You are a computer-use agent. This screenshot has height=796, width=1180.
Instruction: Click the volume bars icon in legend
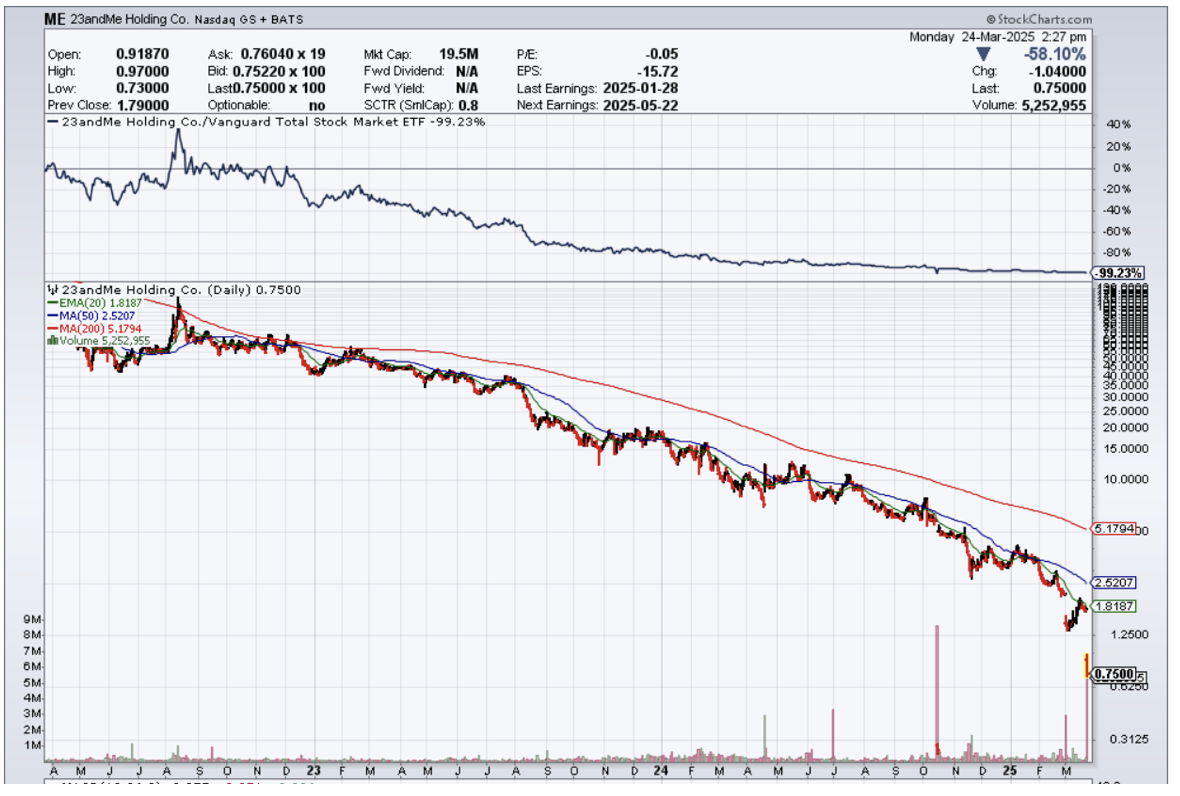tap(51, 340)
